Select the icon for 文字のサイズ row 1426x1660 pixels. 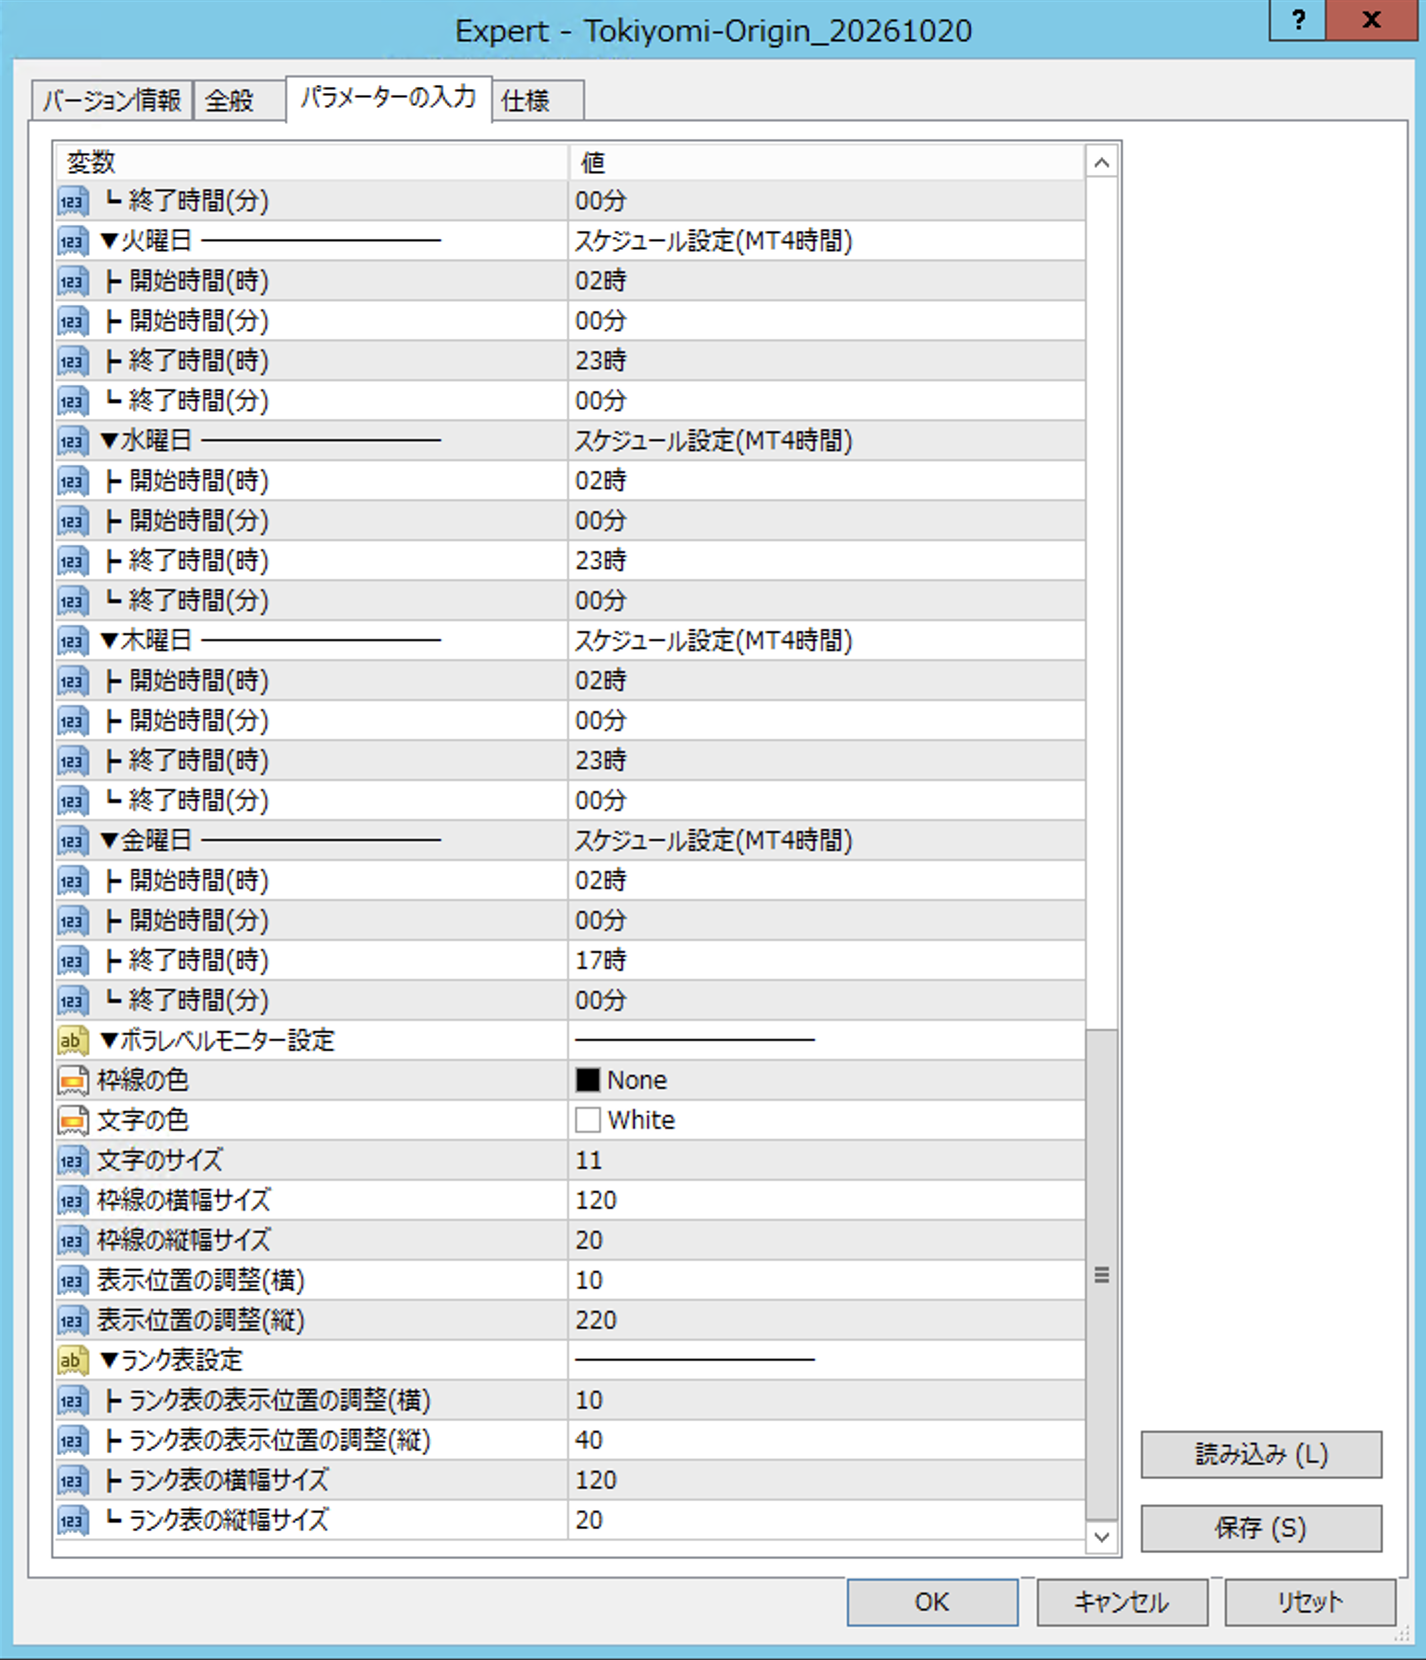click(x=72, y=1161)
